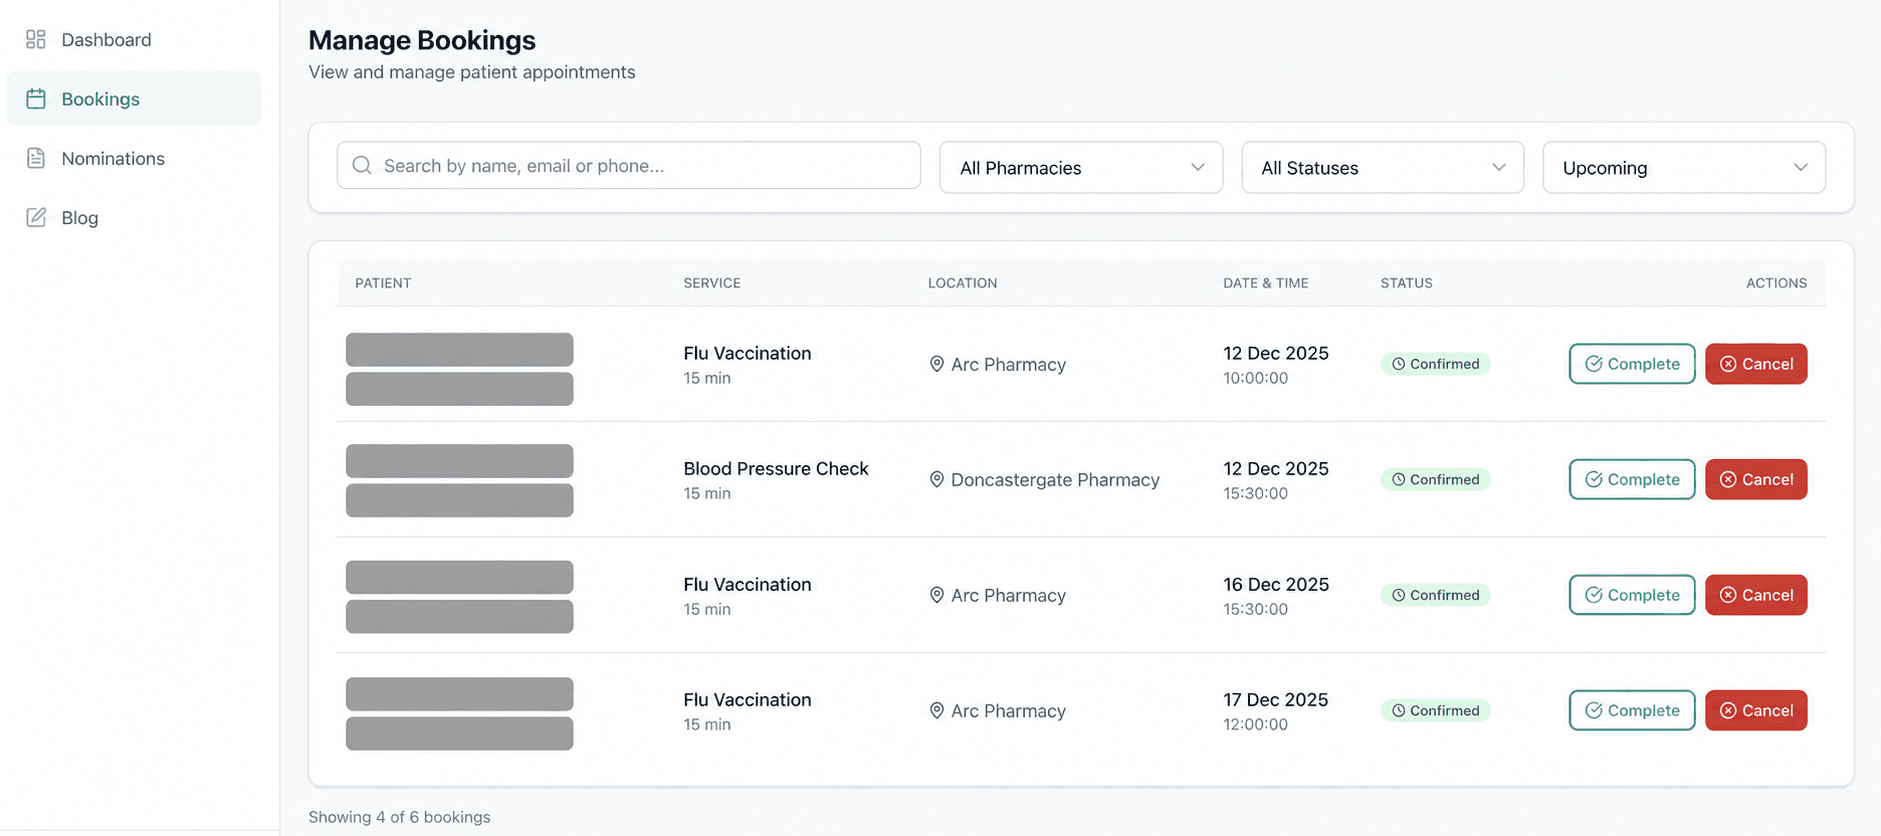Click the PATIENT column header
The height and width of the screenshot is (836, 1881).
click(383, 283)
